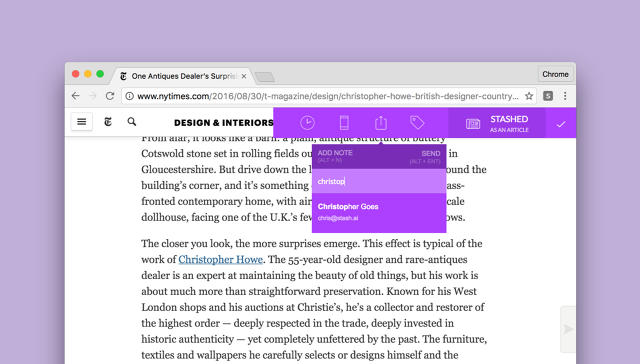This screenshot has height=364, width=640.
Task: Open the share icon in Stash bar
Action: click(381, 122)
